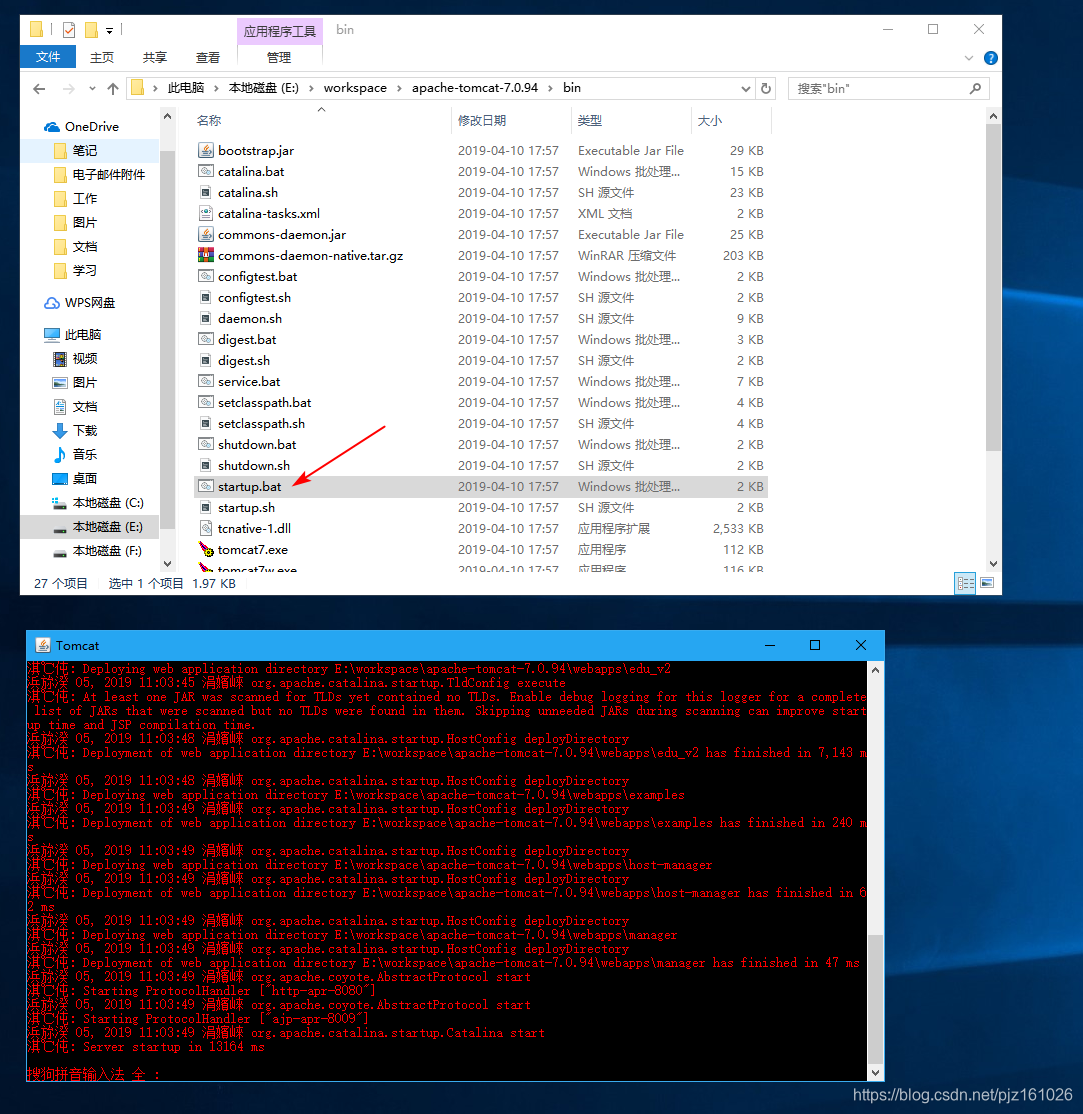The width and height of the screenshot is (1083, 1114).
Task: Click the new folder icon in quick access toolbar
Action: coord(91,30)
